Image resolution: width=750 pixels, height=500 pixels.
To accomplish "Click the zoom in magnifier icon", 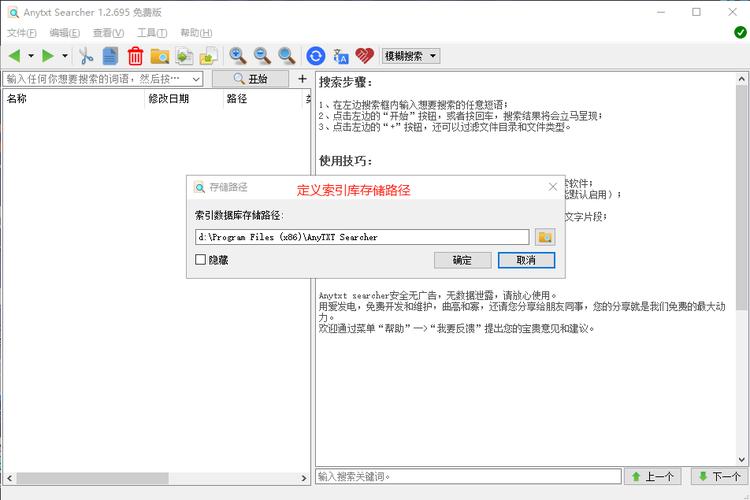I will [x=238, y=56].
